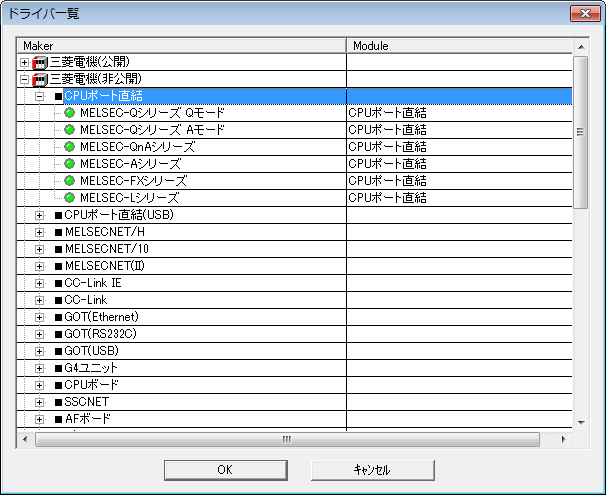Click the 三菱電機(公開) maker icon

(40, 62)
